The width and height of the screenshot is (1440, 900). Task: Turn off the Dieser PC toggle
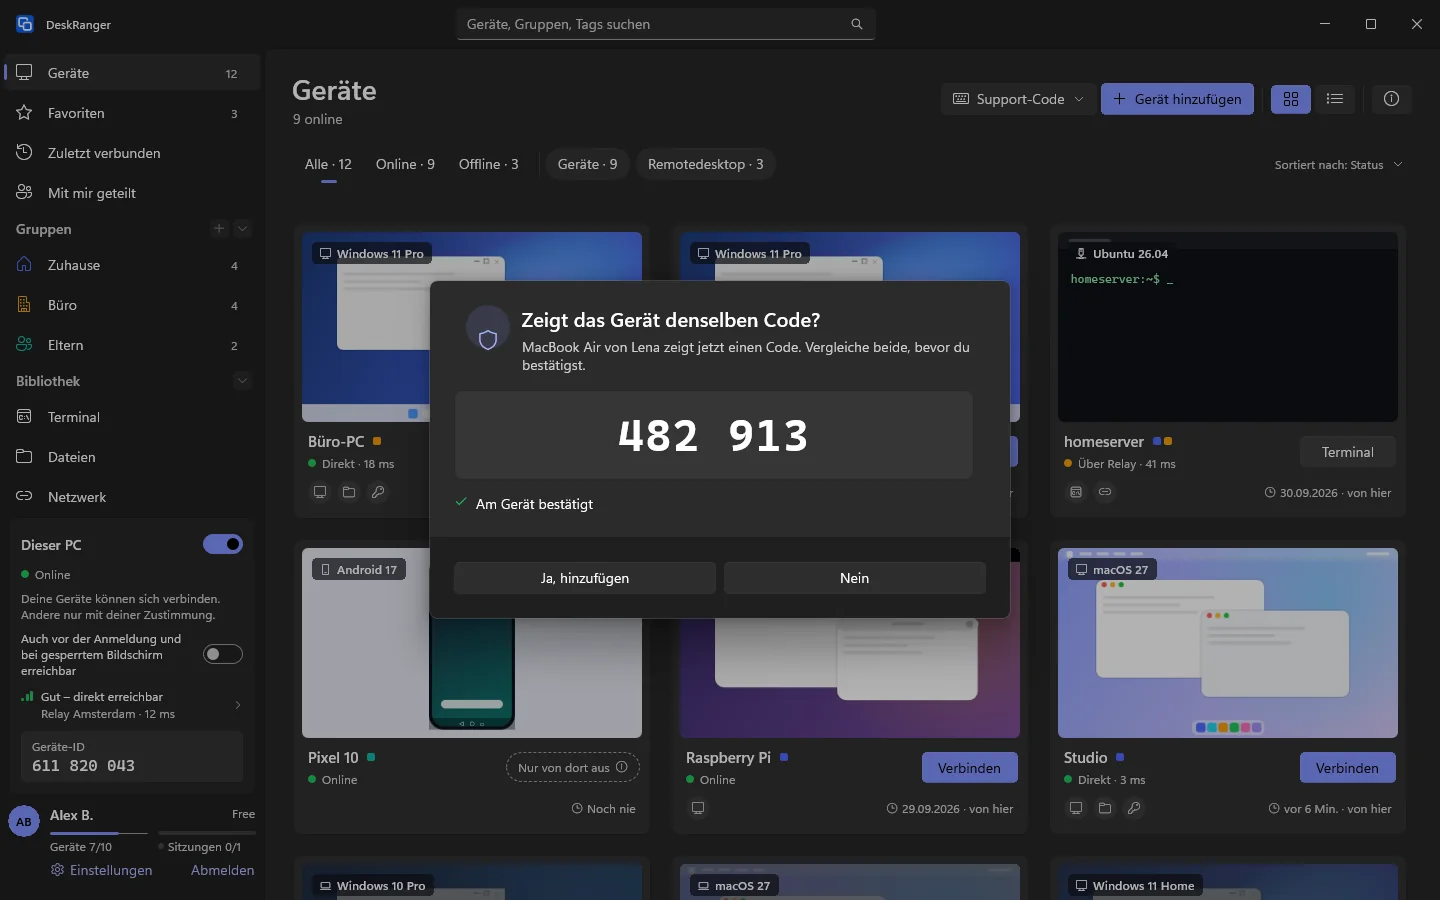(223, 544)
